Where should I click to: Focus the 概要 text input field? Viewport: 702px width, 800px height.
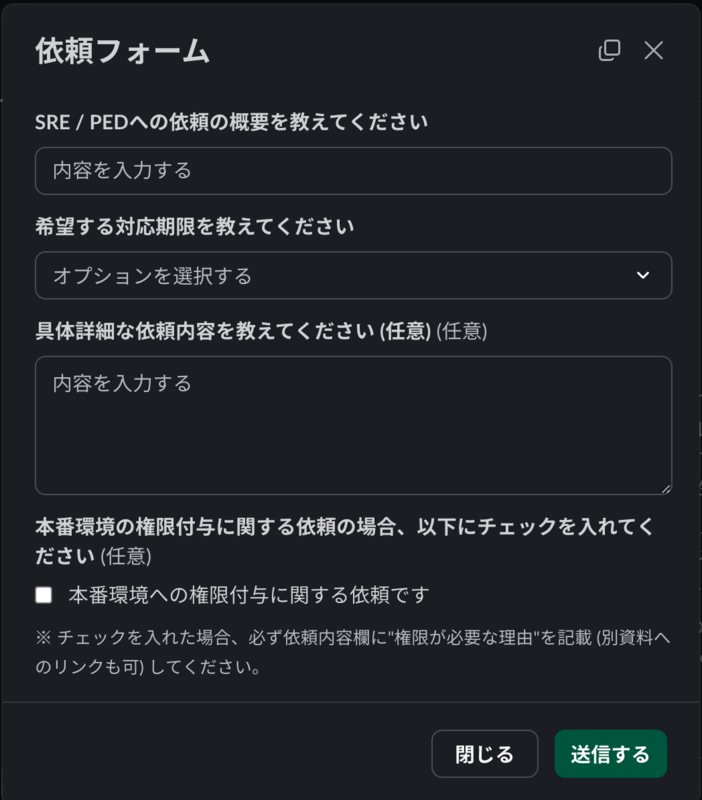(x=353, y=170)
